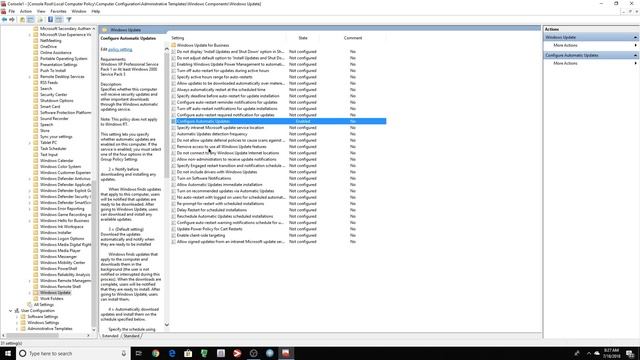Open Microsoft Edge from the taskbar
The image size is (640, 360).
(172, 353)
